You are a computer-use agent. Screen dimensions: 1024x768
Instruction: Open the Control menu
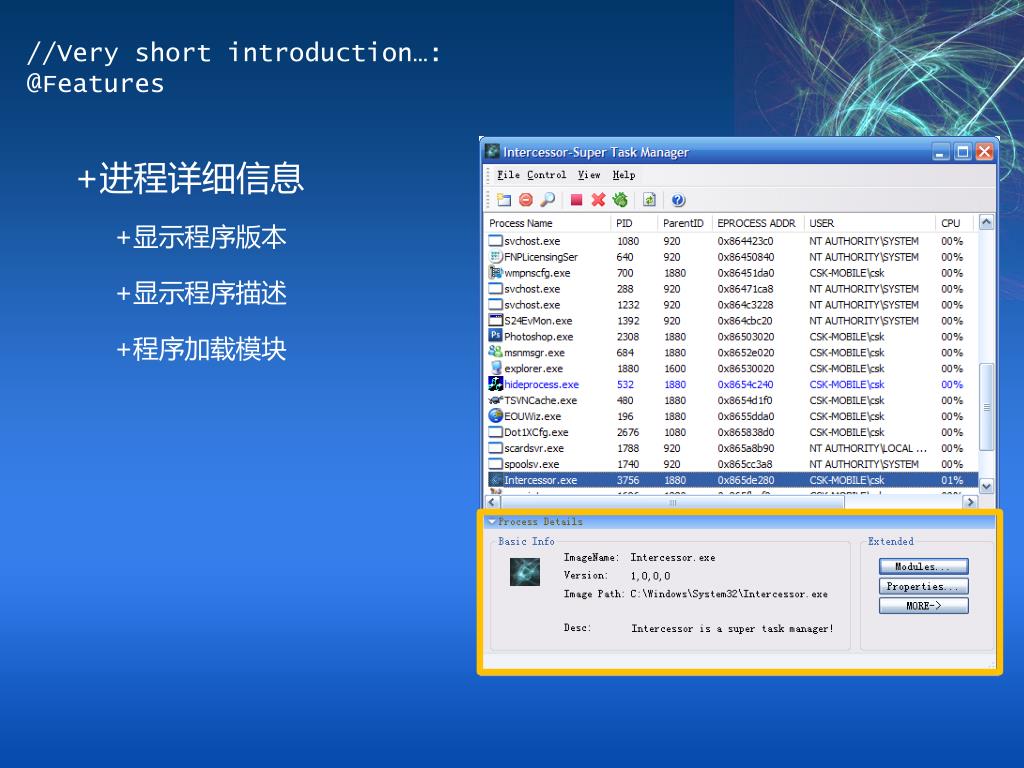(x=547, y=175)
